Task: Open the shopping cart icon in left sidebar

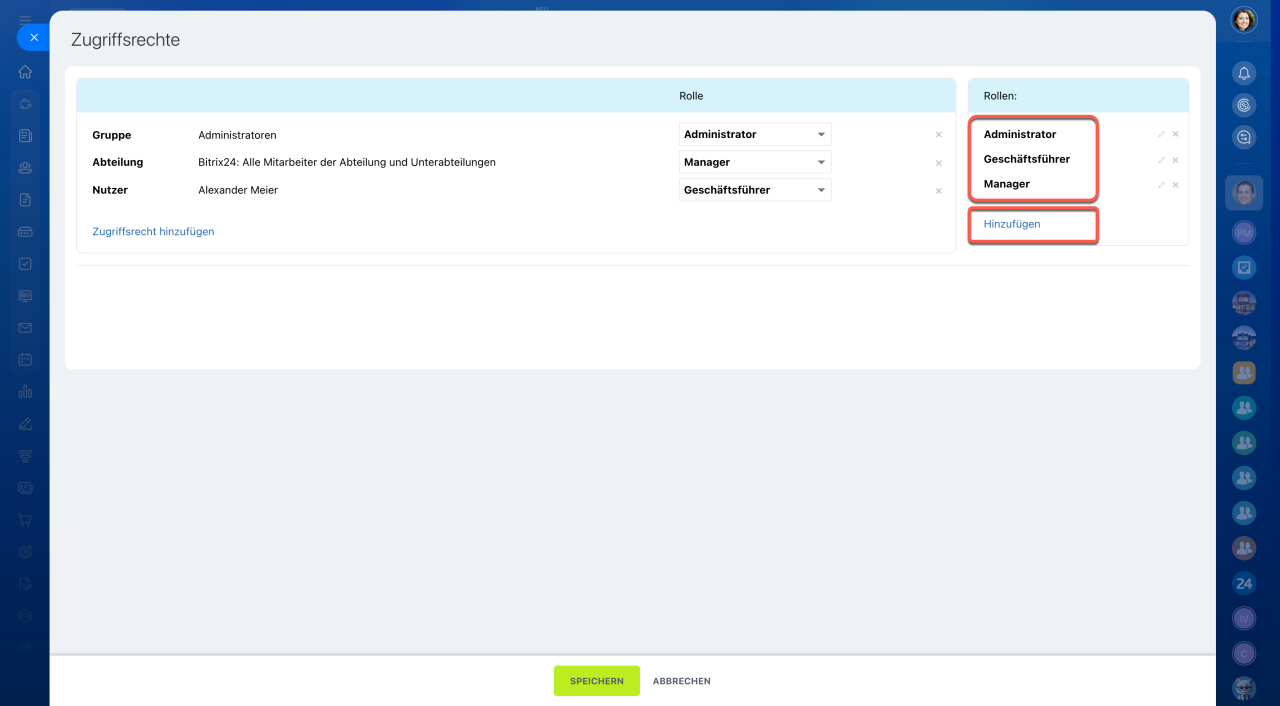Action: click(25, 519)
